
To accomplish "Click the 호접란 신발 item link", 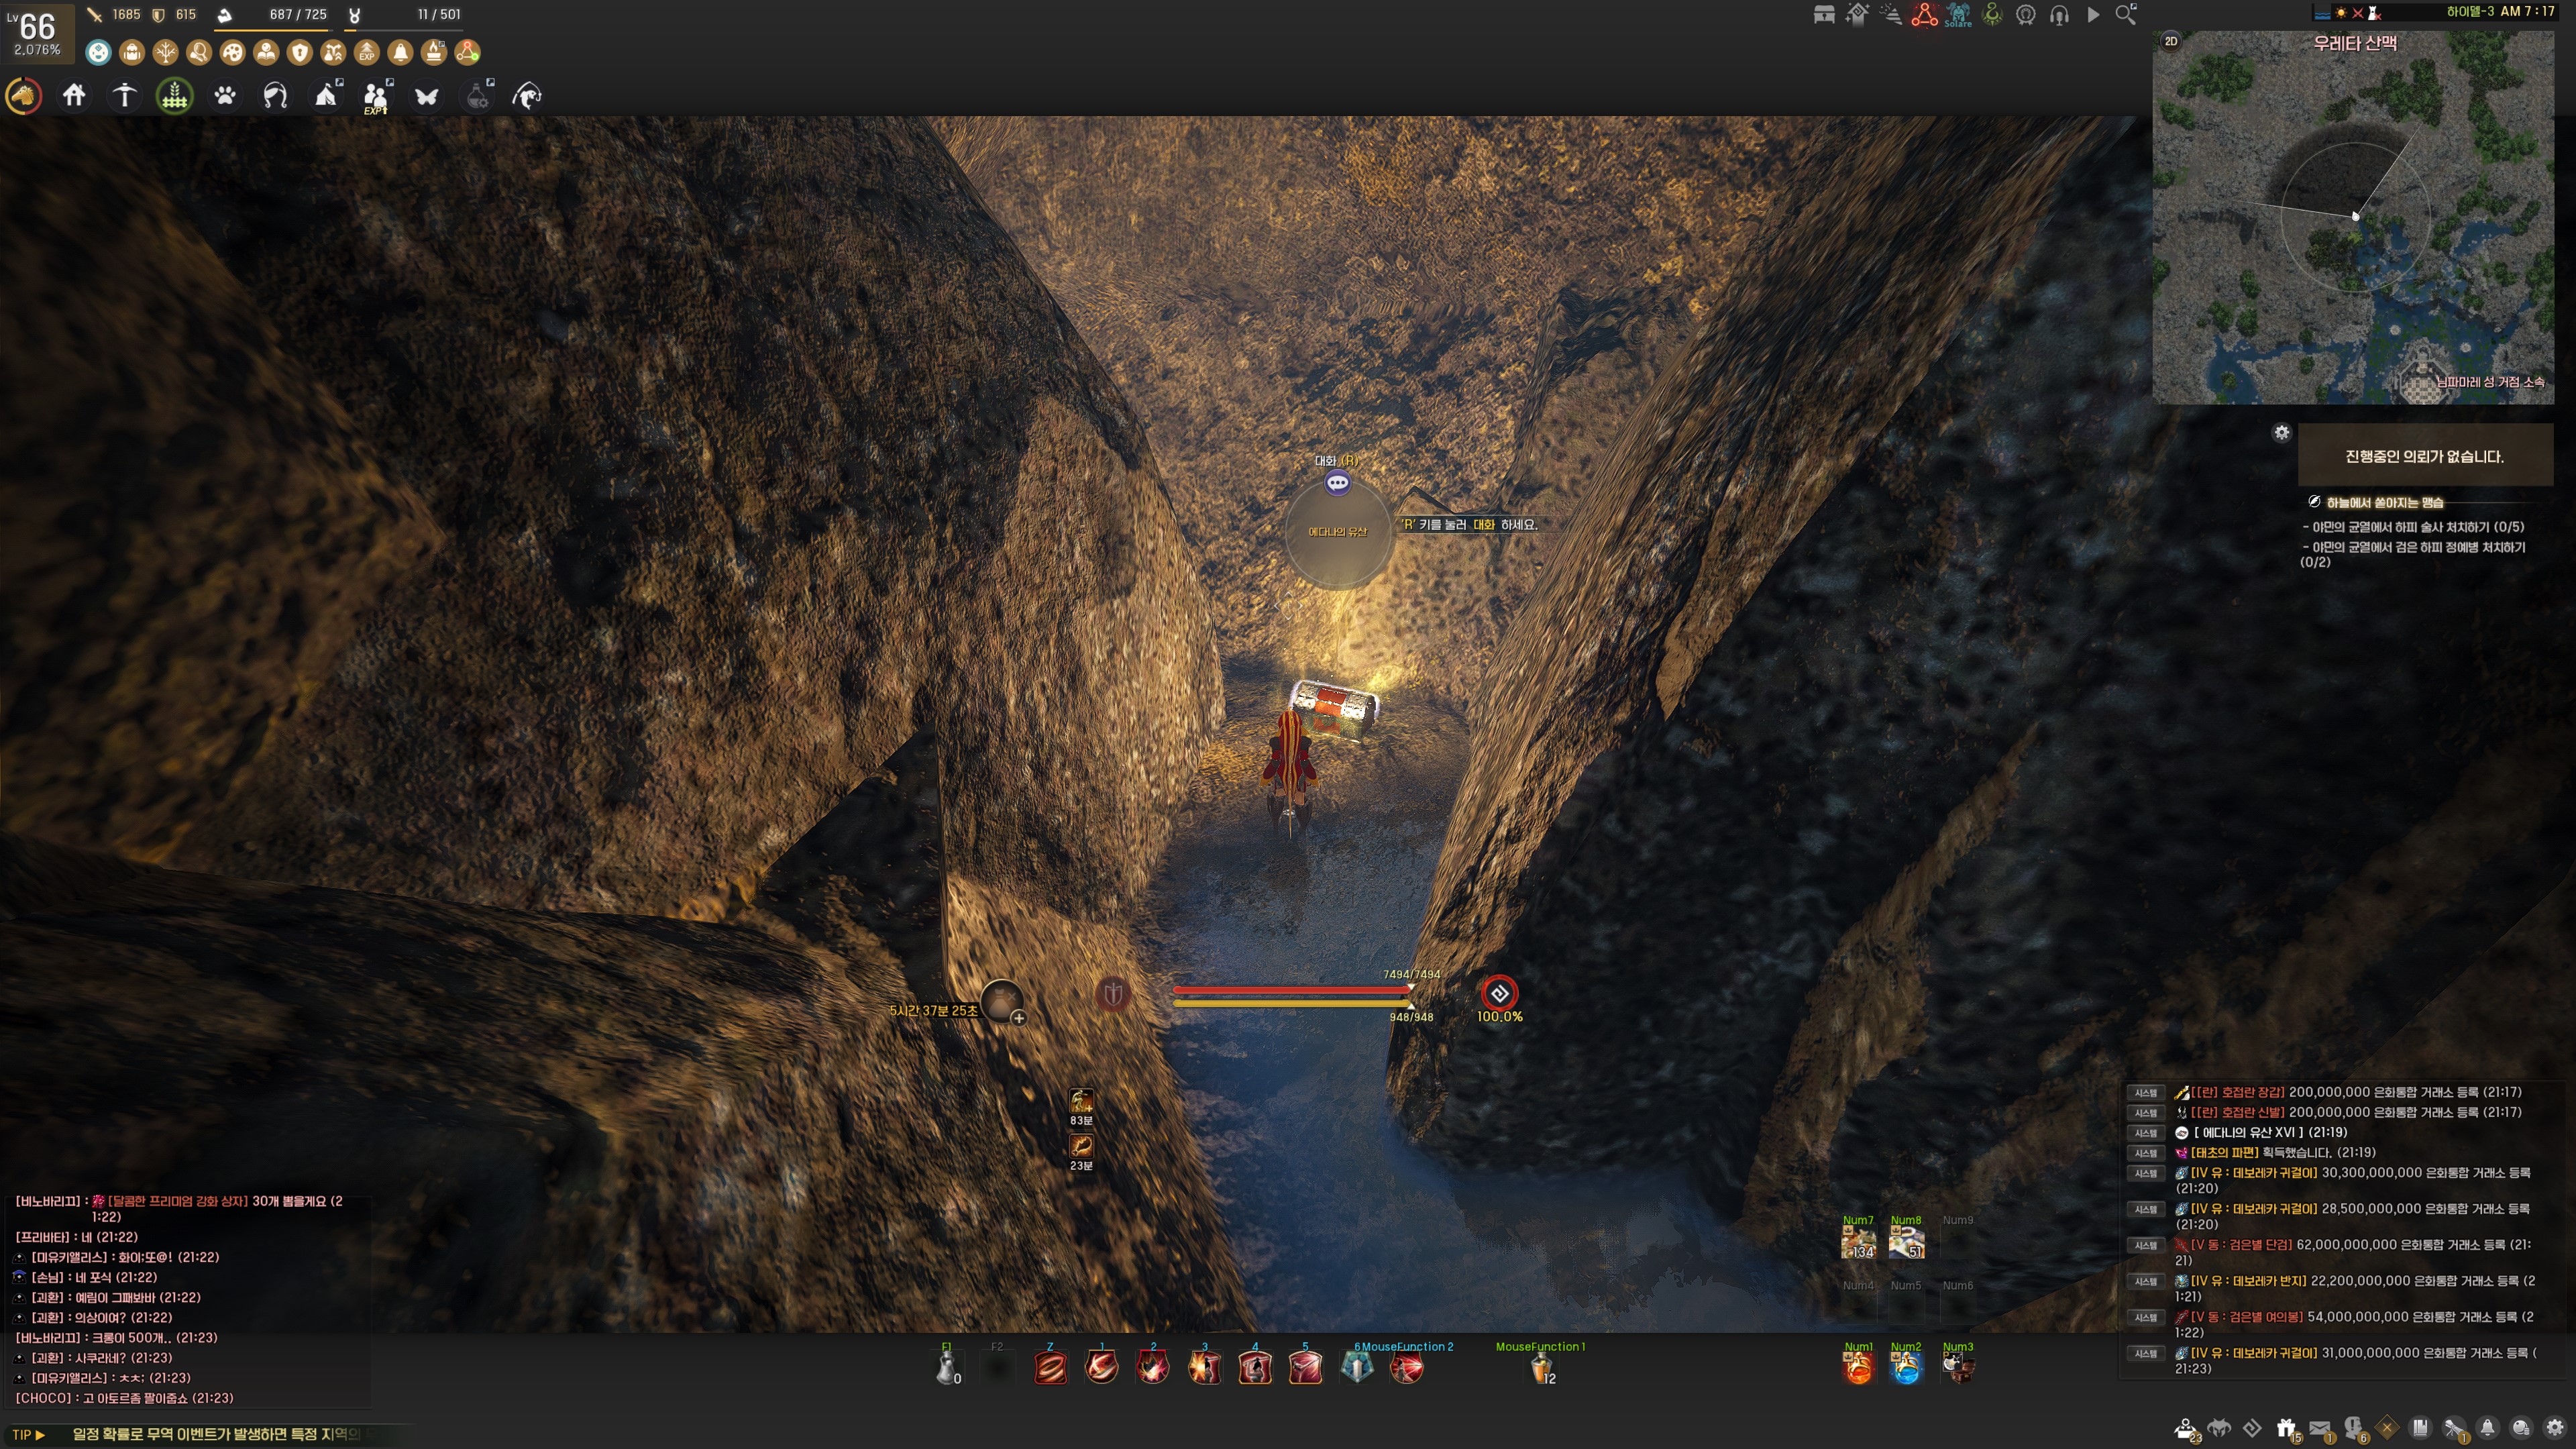I will point(2237,1113).
